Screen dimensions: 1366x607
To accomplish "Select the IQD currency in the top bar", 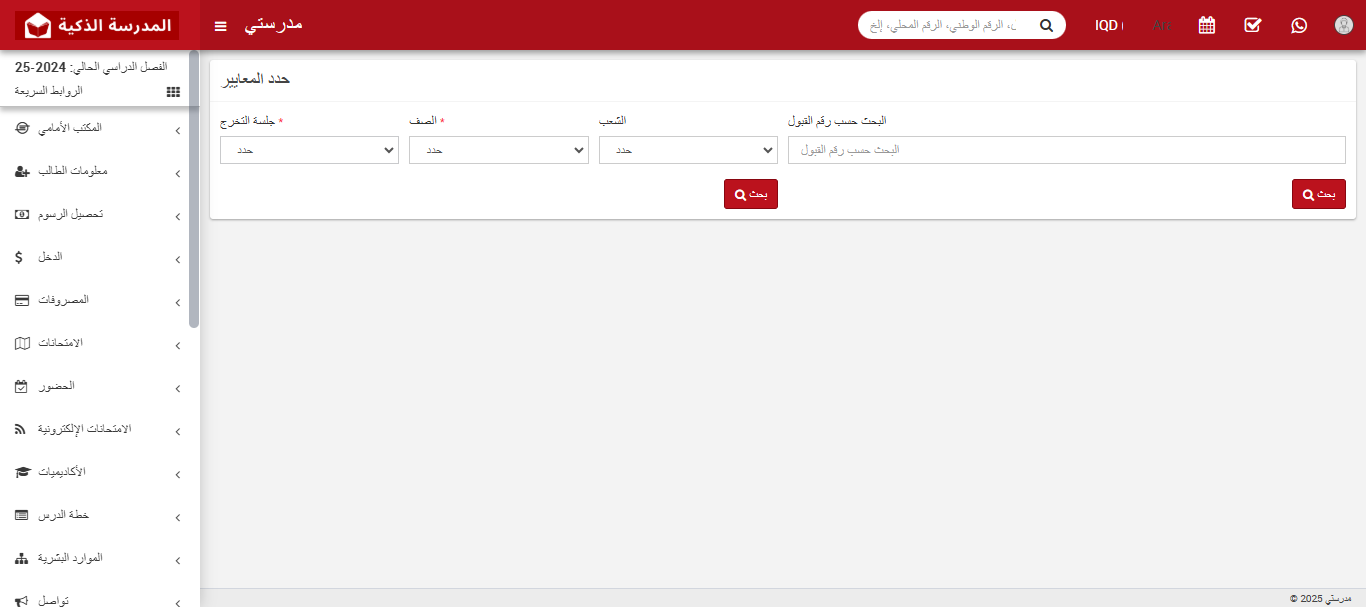I will click(1108, 25).
